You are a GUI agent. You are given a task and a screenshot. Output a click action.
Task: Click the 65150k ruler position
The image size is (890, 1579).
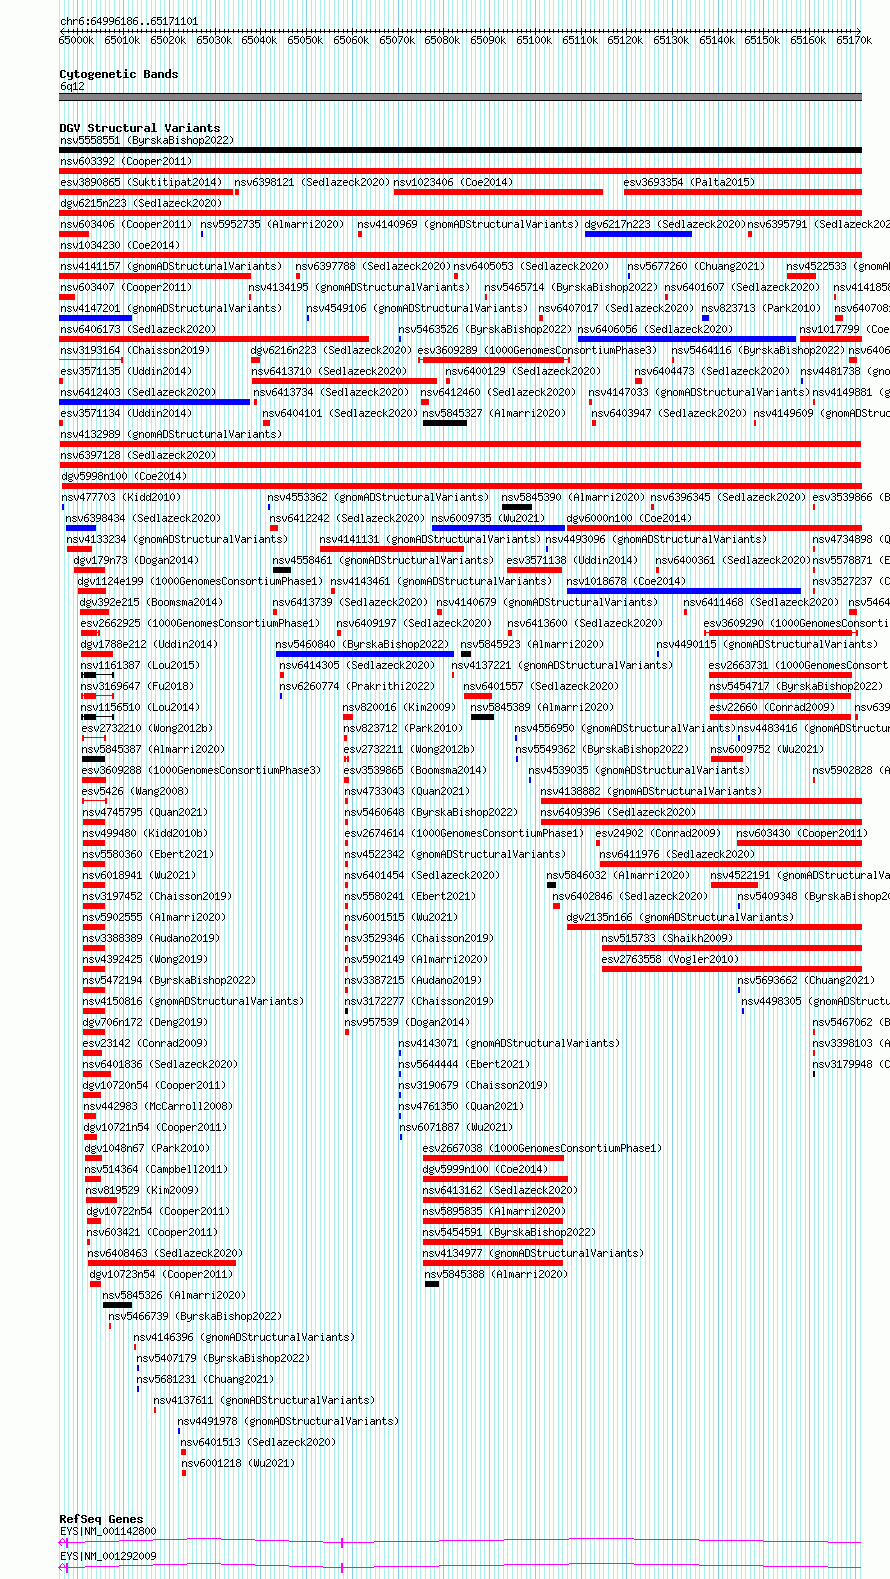(x=763, y=40)
